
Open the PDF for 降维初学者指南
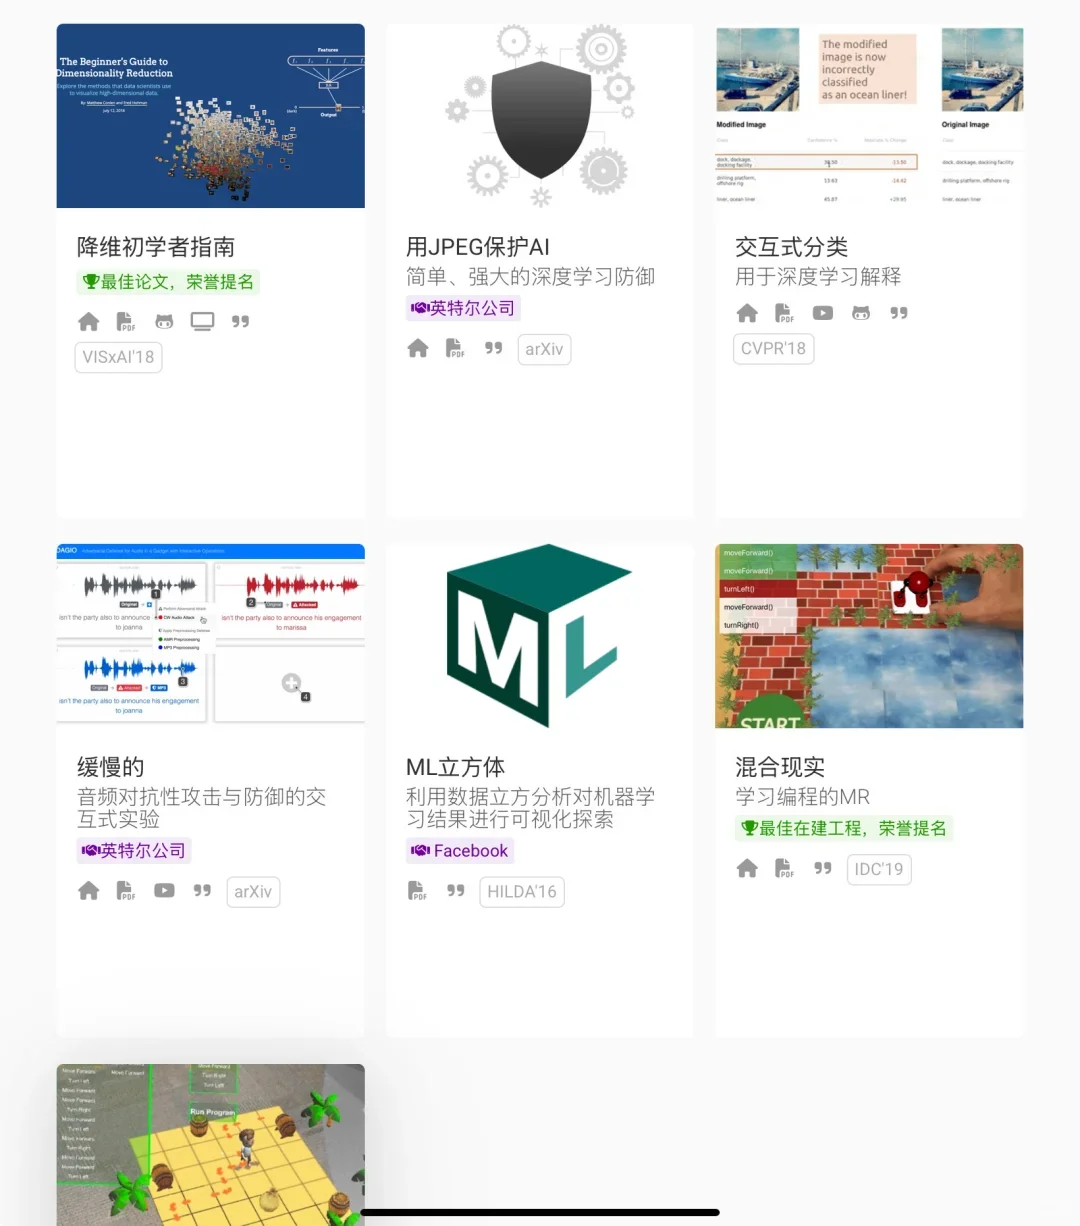125,321
